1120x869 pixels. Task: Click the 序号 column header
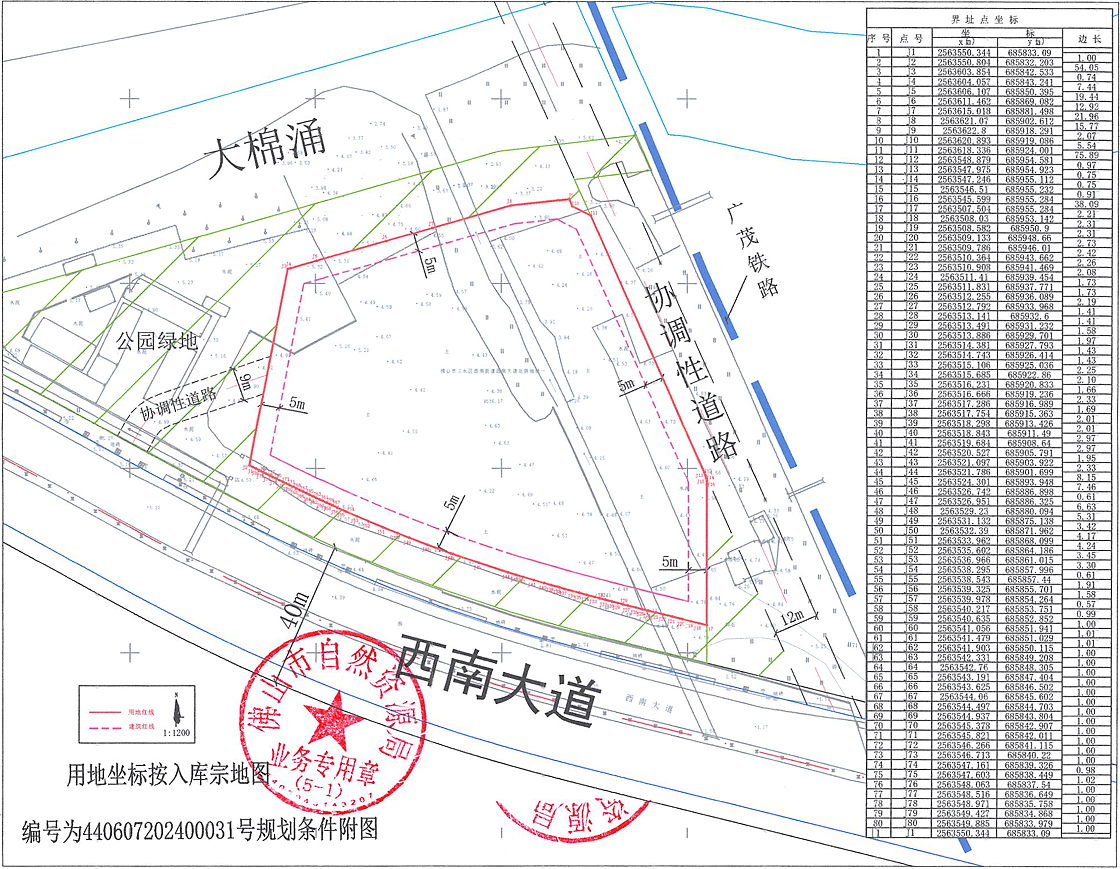pos(879,39)
